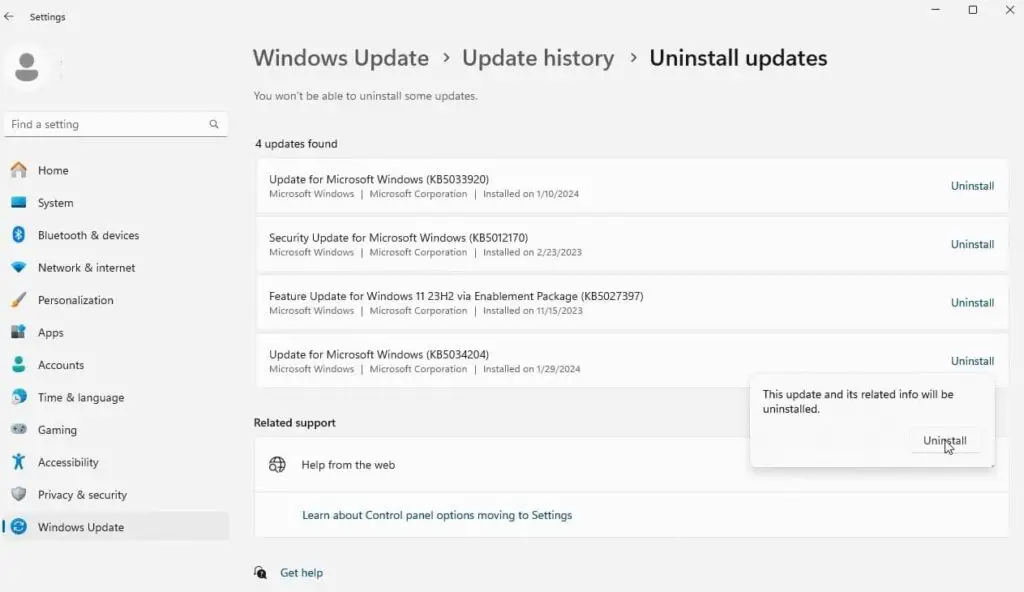Open Gaming settings

click(58, 429)
